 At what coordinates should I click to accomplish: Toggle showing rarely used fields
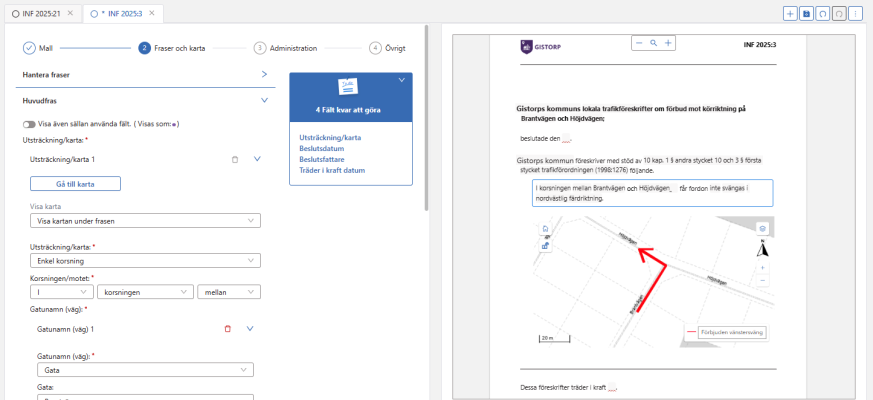29,124
